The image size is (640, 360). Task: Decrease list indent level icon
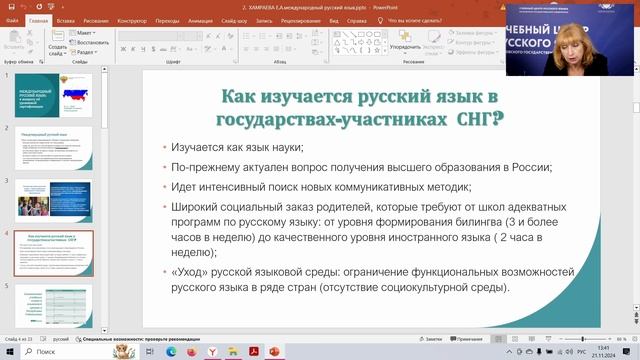coord(279,36)
